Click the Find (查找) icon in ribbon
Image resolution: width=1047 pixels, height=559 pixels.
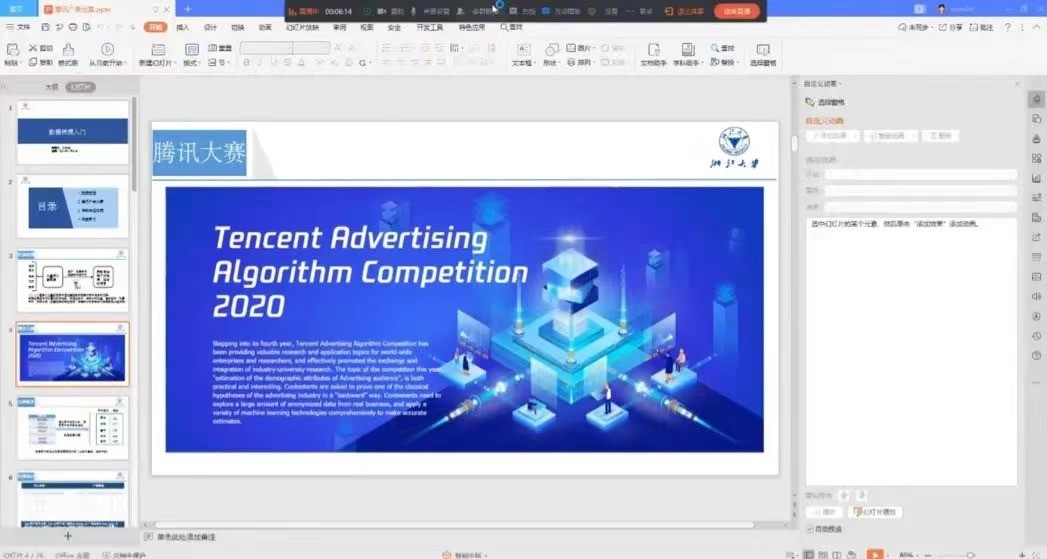[x=714, y=48]
